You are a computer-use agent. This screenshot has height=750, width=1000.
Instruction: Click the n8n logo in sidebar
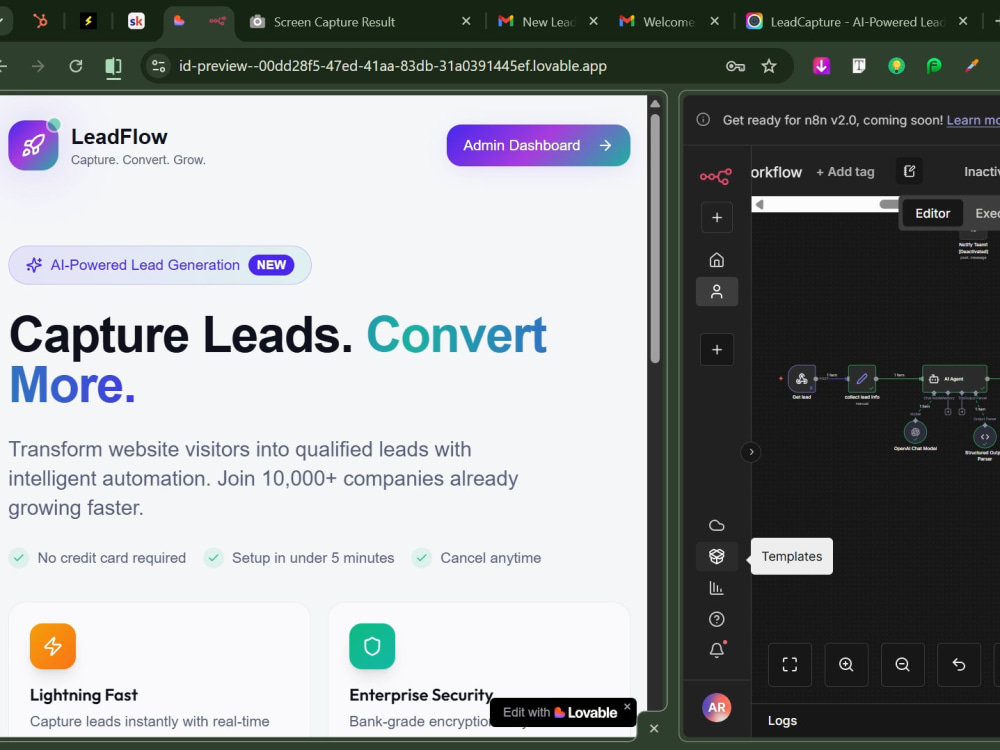pyautogui.click(x=716, y=177)
